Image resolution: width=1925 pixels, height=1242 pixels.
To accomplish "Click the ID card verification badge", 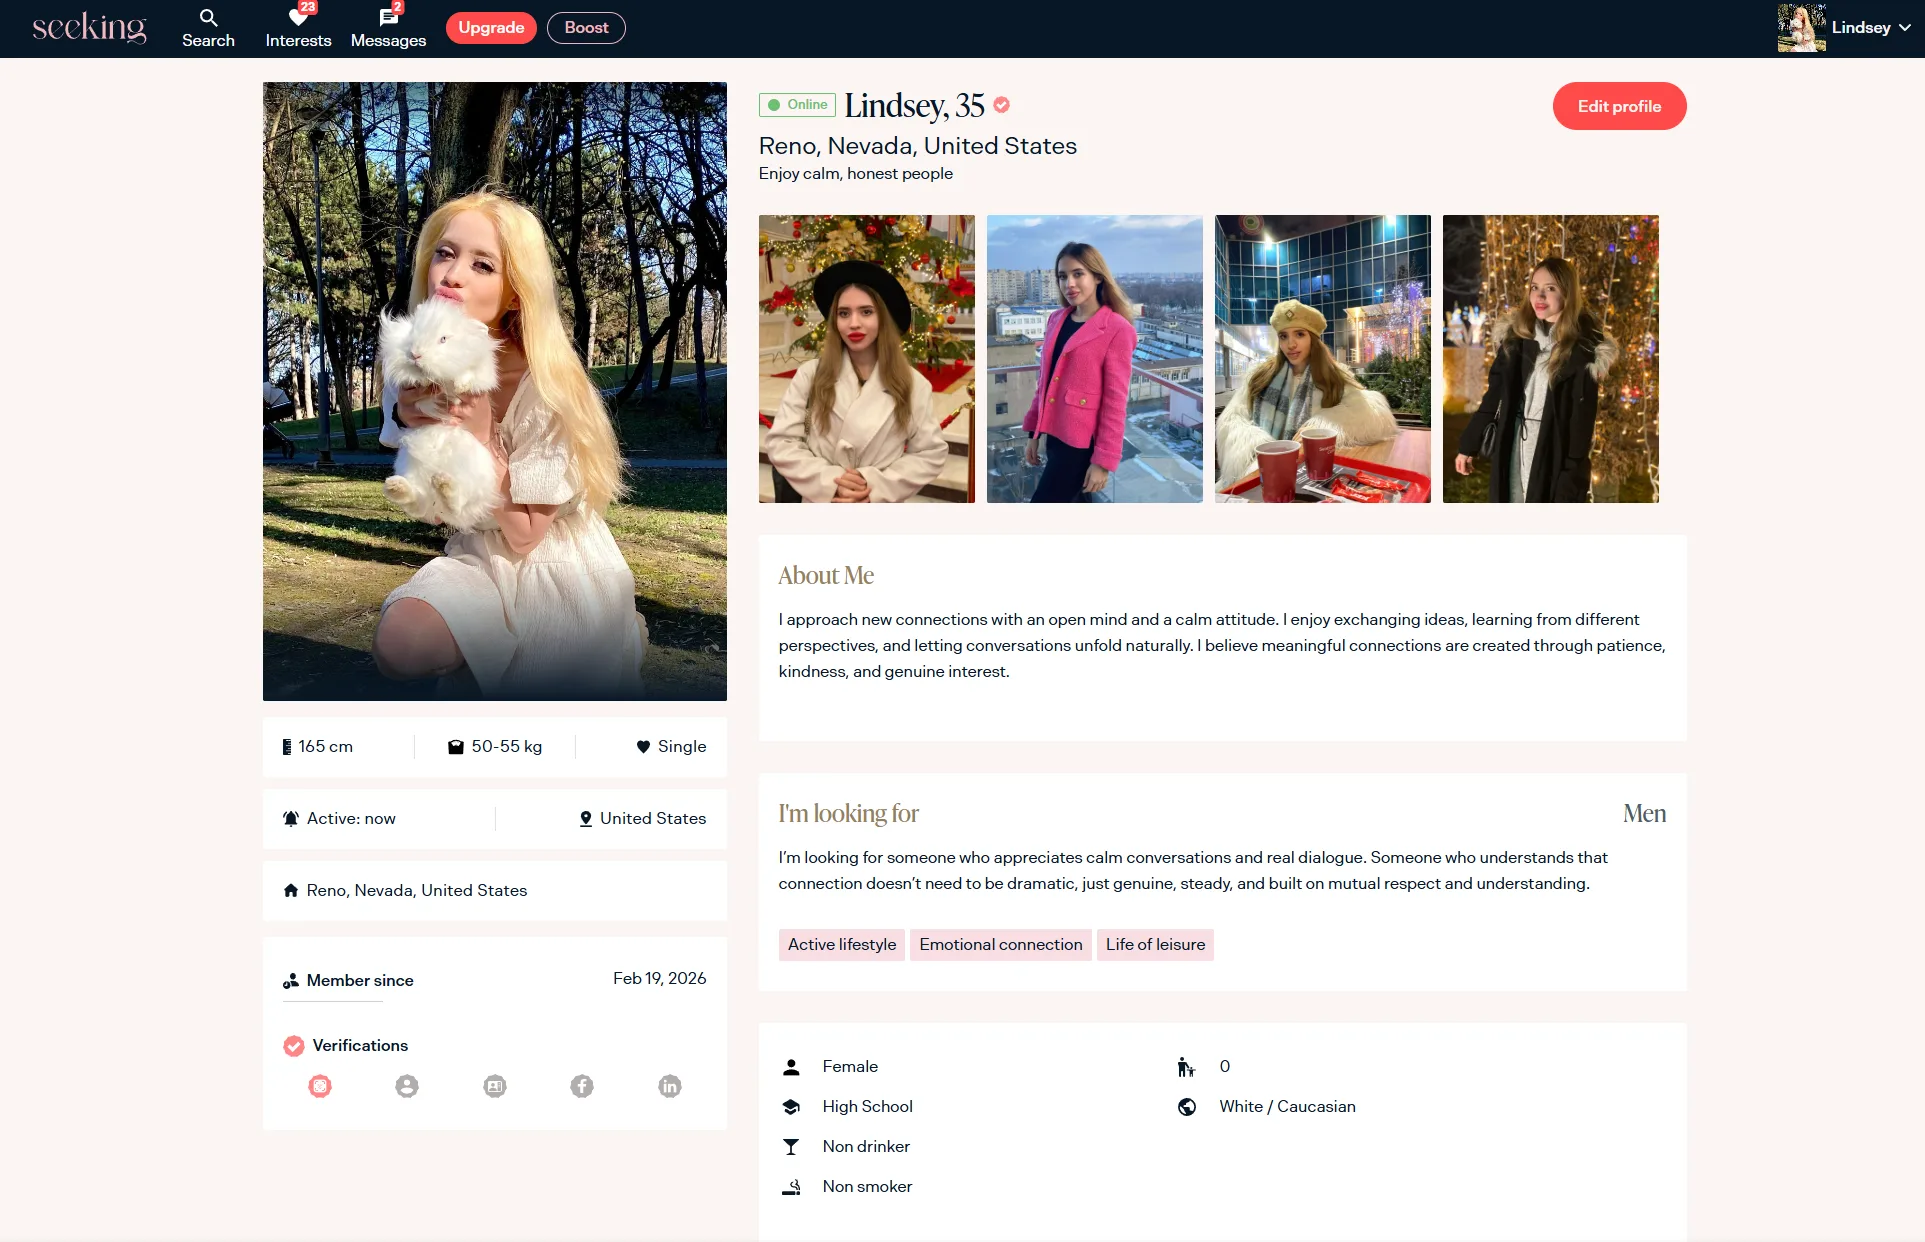I will pos(495,1086).
